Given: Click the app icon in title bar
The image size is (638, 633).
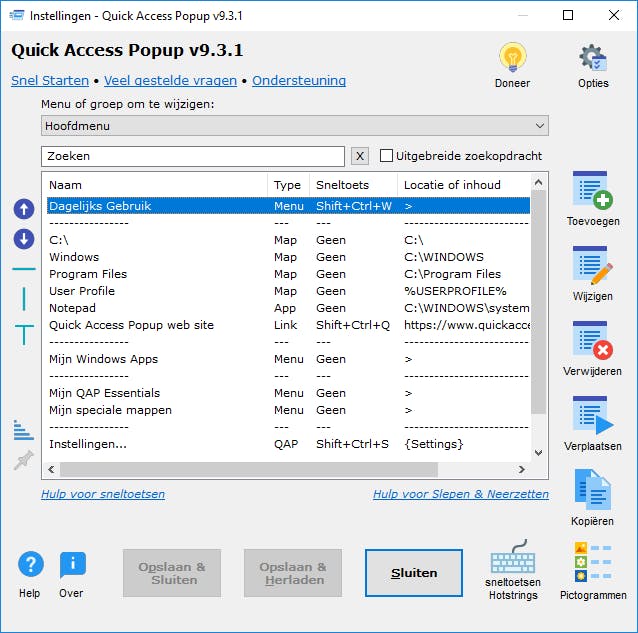Looking at the screenshot, I should coord(16,15).
